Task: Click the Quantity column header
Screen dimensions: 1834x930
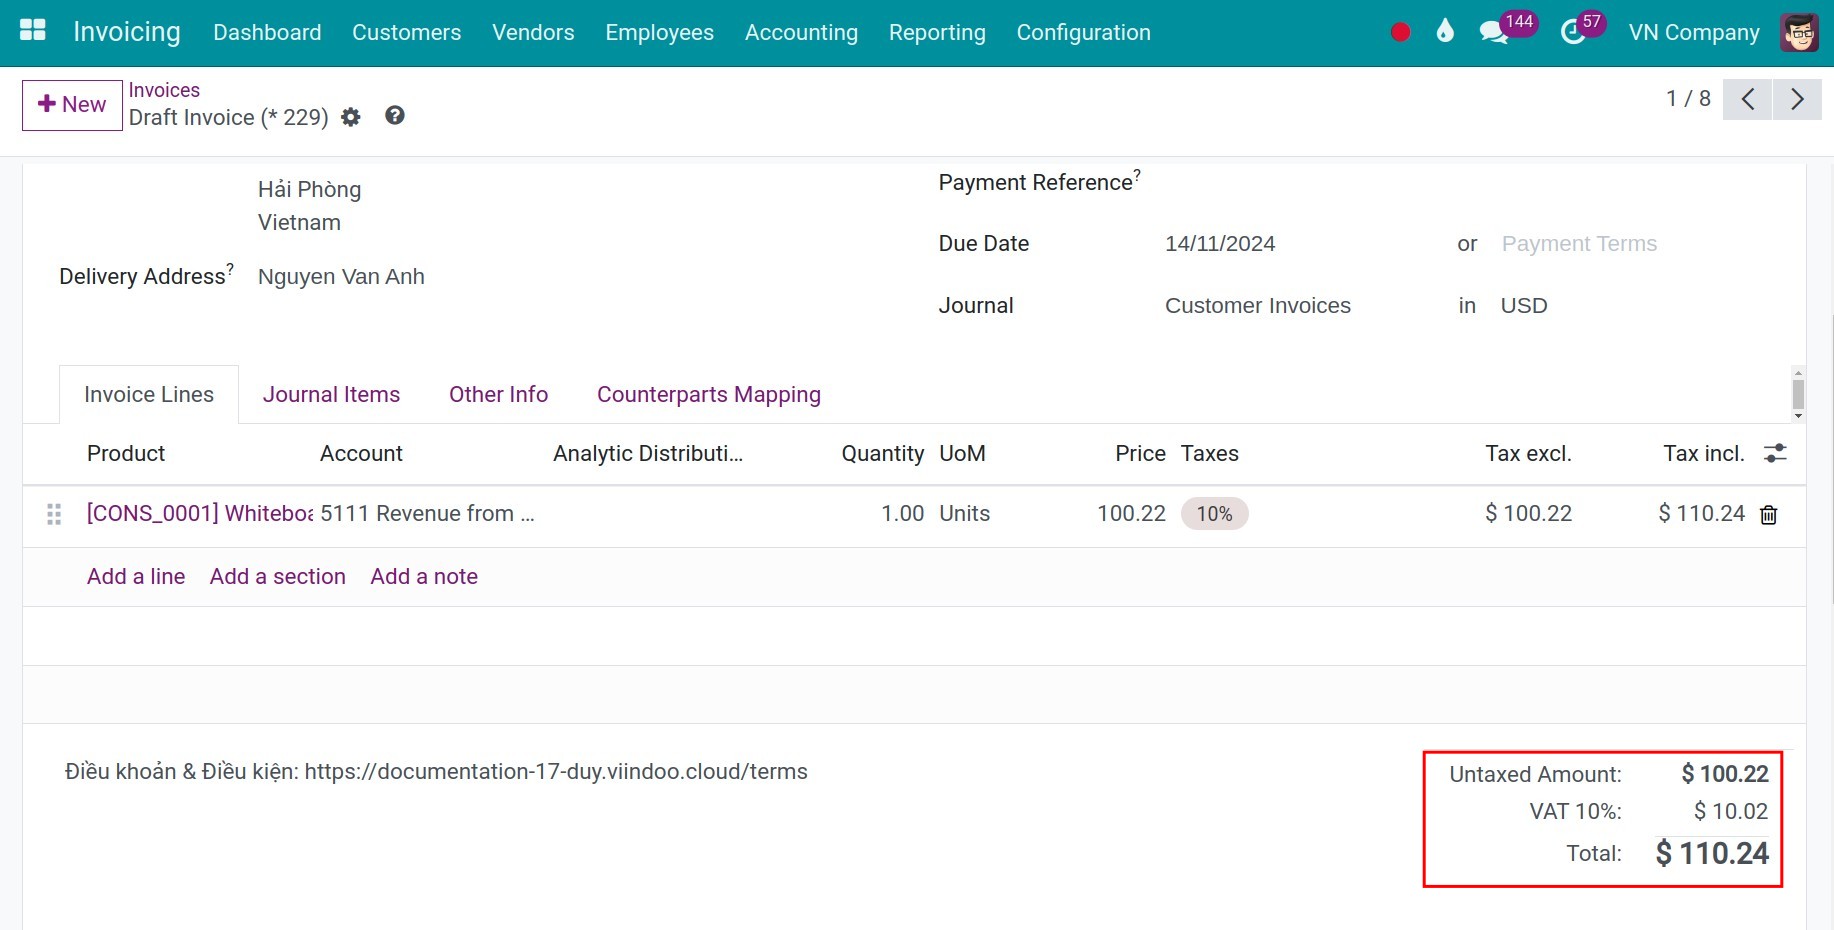Action: pos(882,454)
